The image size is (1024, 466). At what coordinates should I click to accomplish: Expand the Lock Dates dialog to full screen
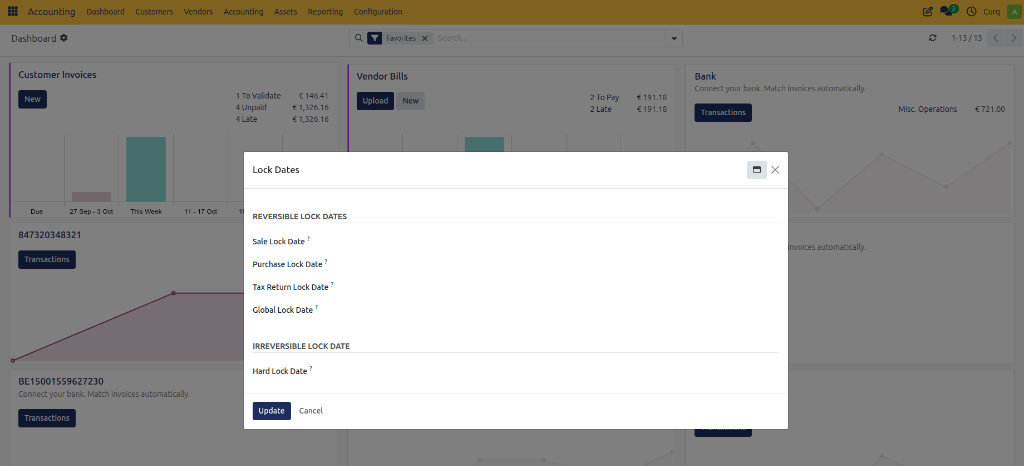[x=757, y=170]
